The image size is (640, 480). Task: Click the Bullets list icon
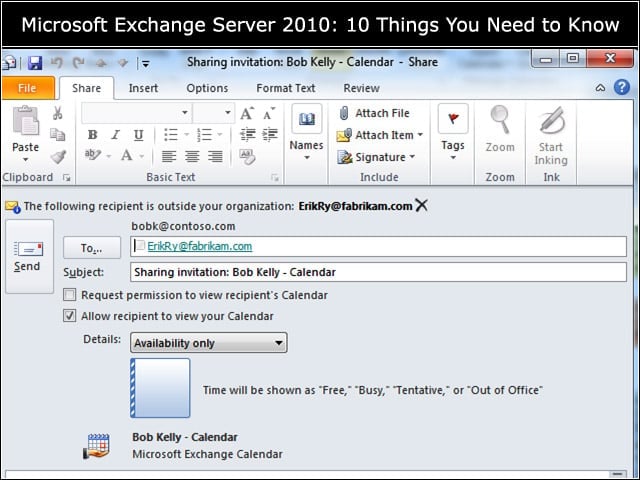point(171,135)
